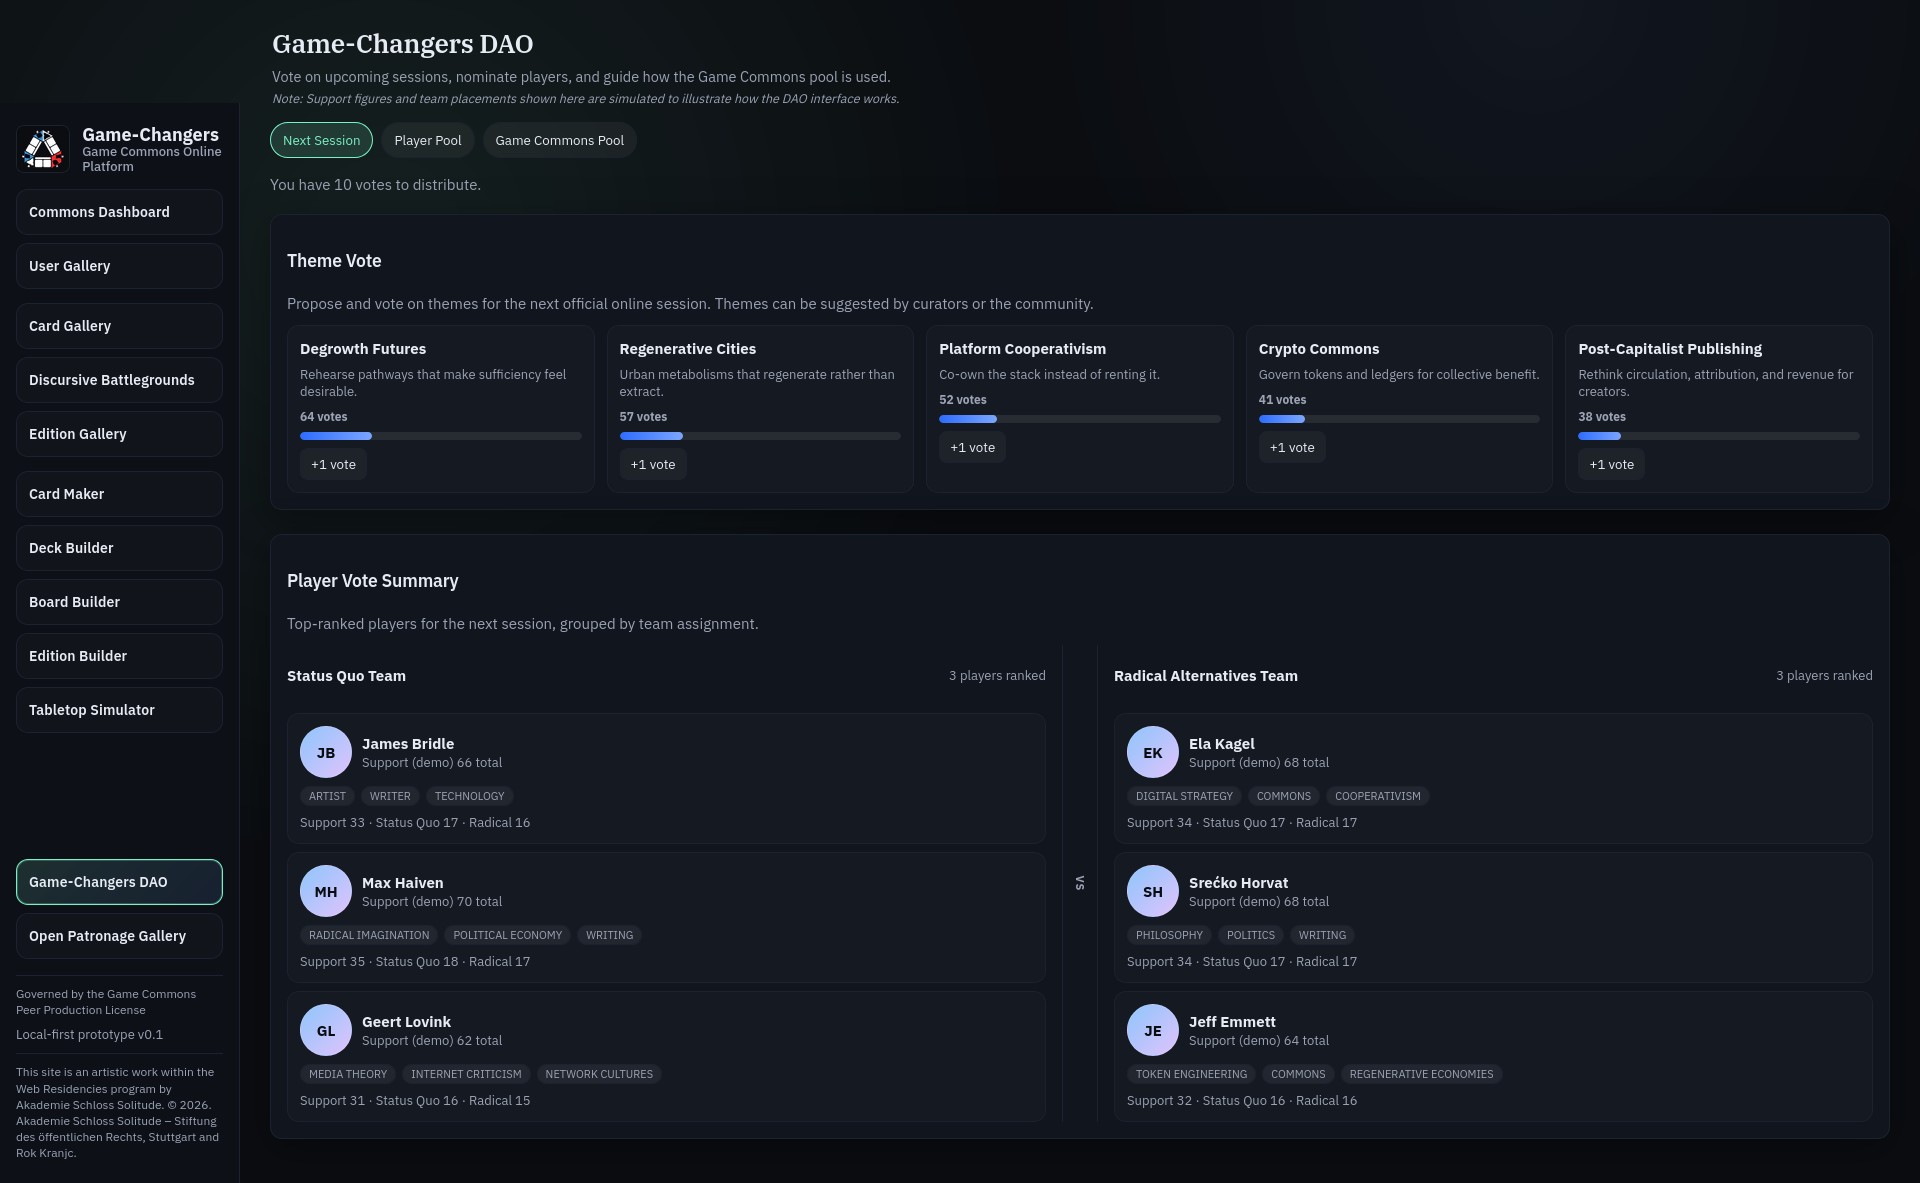Switch to the Next Session tab

point(321,140)
